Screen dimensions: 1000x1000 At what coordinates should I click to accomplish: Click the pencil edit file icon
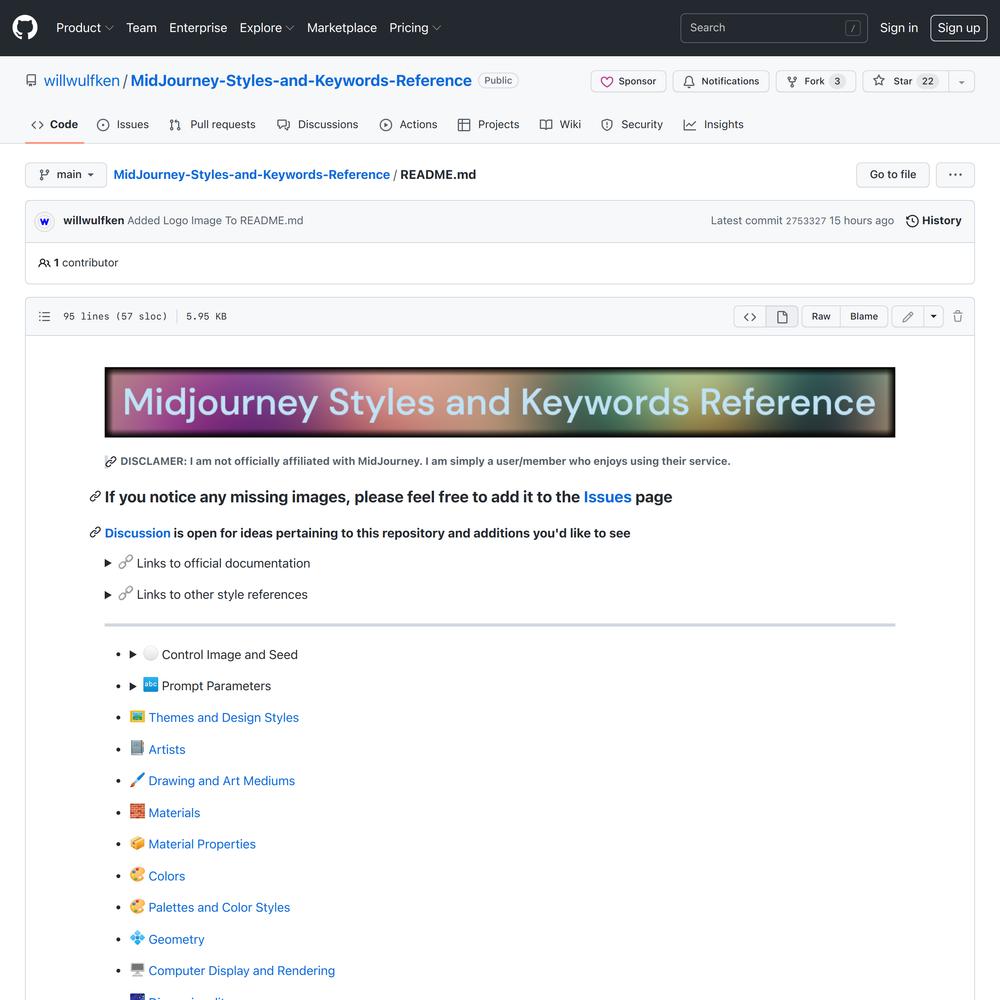[x=908, y=316]
